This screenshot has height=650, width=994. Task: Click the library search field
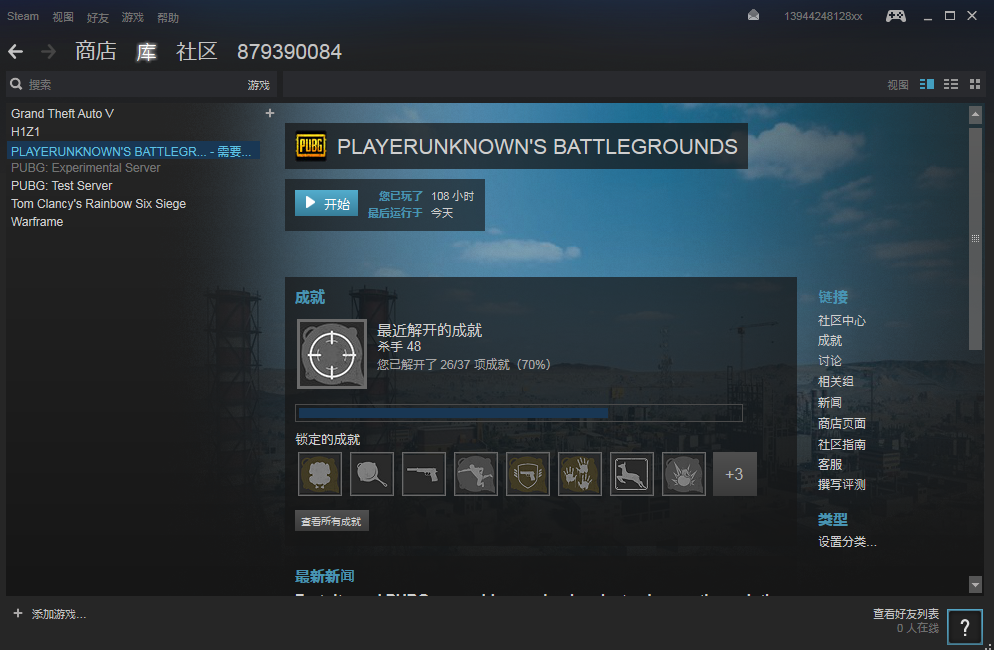pyautogui.click(x=127, y=84)
